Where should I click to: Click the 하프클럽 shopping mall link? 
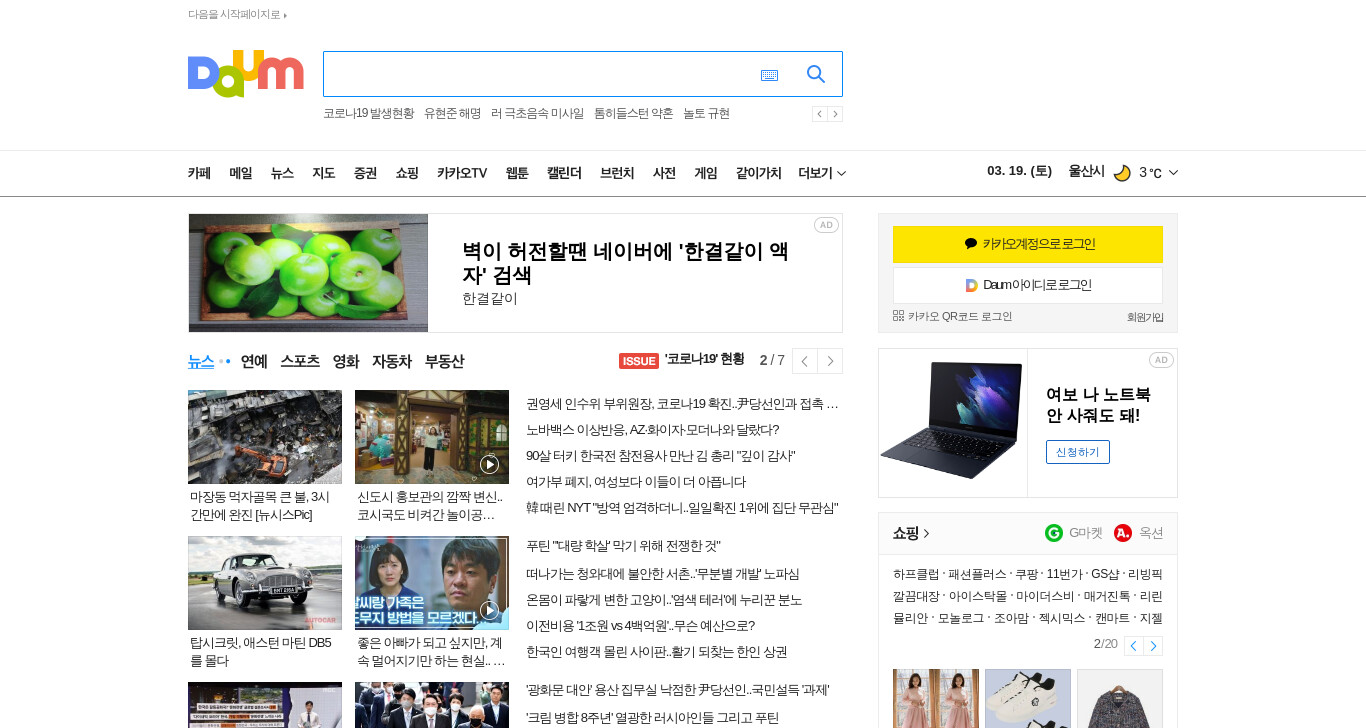click(916, 574)
